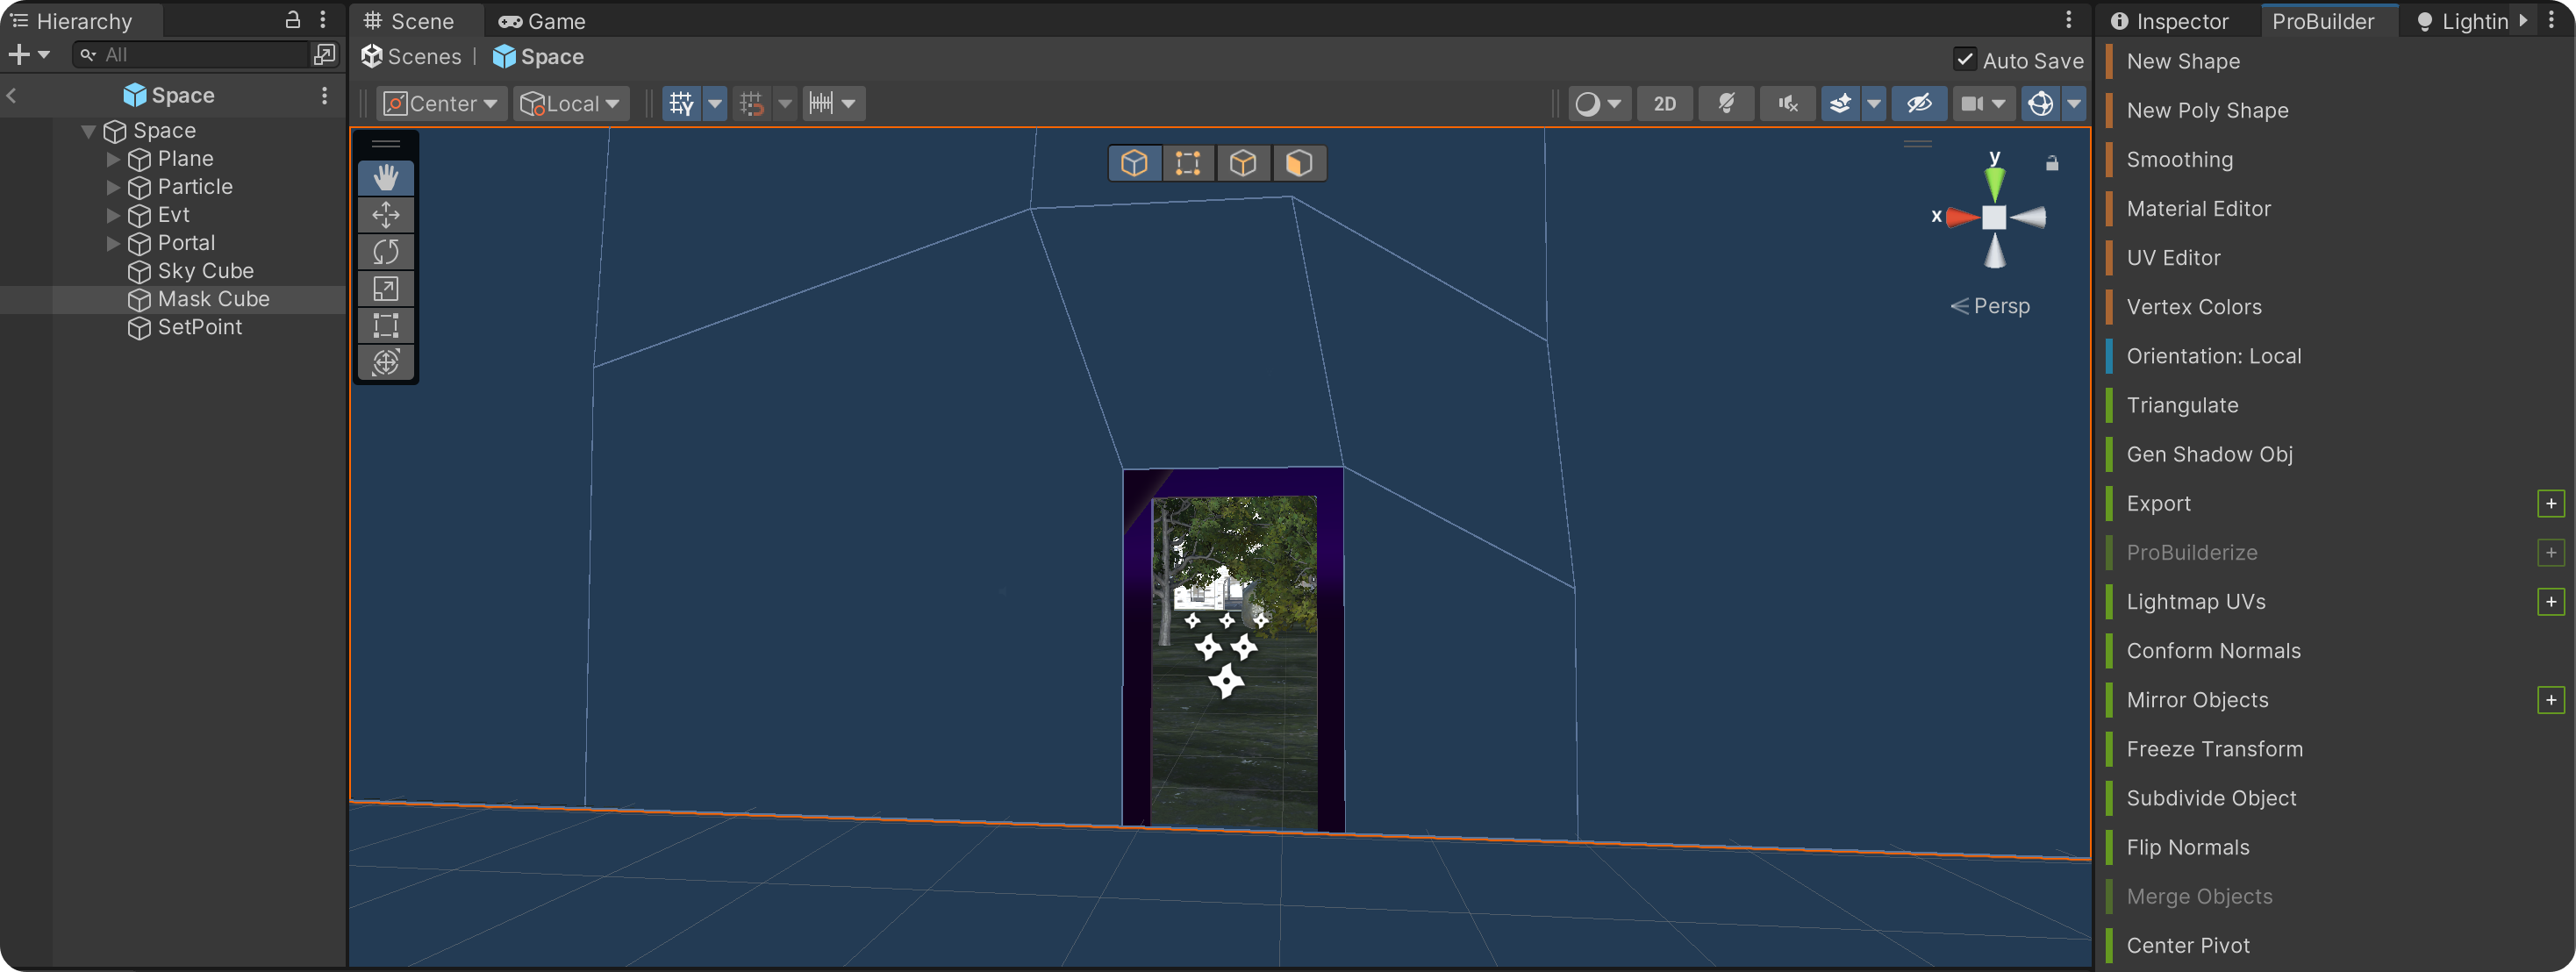Toggle the Auto Save checkbox
The height and width of the screenshot is (972, 2576).
[x=1964, y=60]
